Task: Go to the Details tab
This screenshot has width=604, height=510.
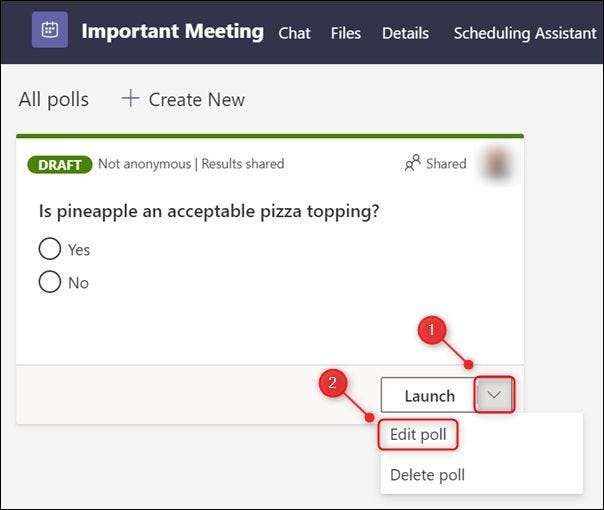Action: click(x=405, y=33)
